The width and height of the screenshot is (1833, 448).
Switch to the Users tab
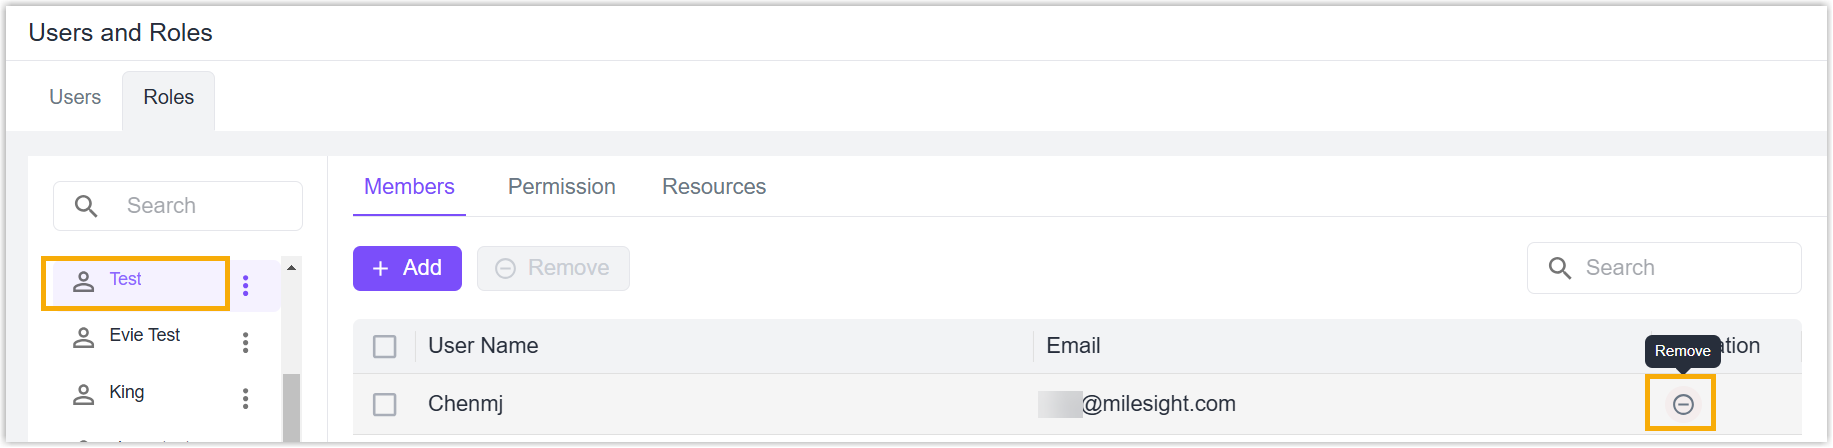click(75, 97)
